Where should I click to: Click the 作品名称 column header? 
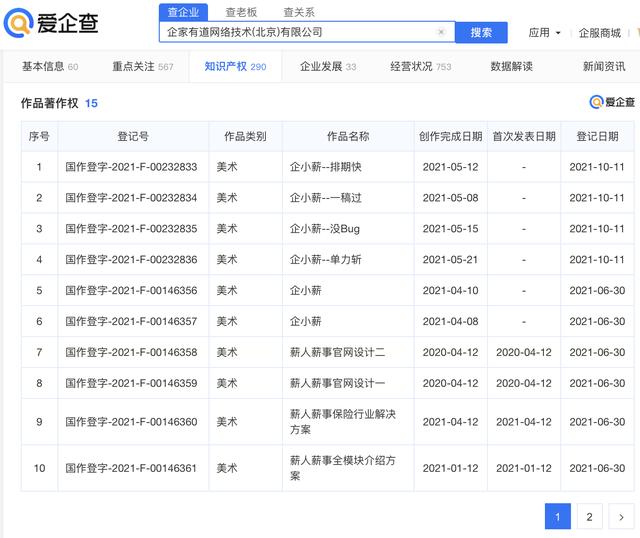[x=348, y=136]
